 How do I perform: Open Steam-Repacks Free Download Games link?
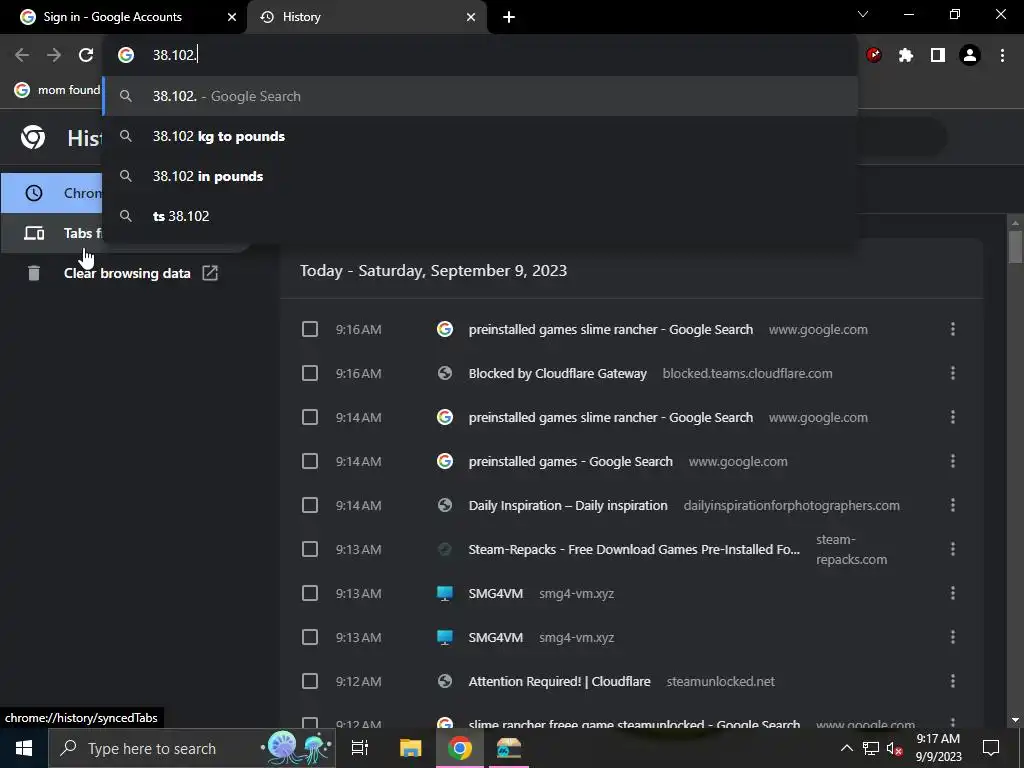(634, 549)
